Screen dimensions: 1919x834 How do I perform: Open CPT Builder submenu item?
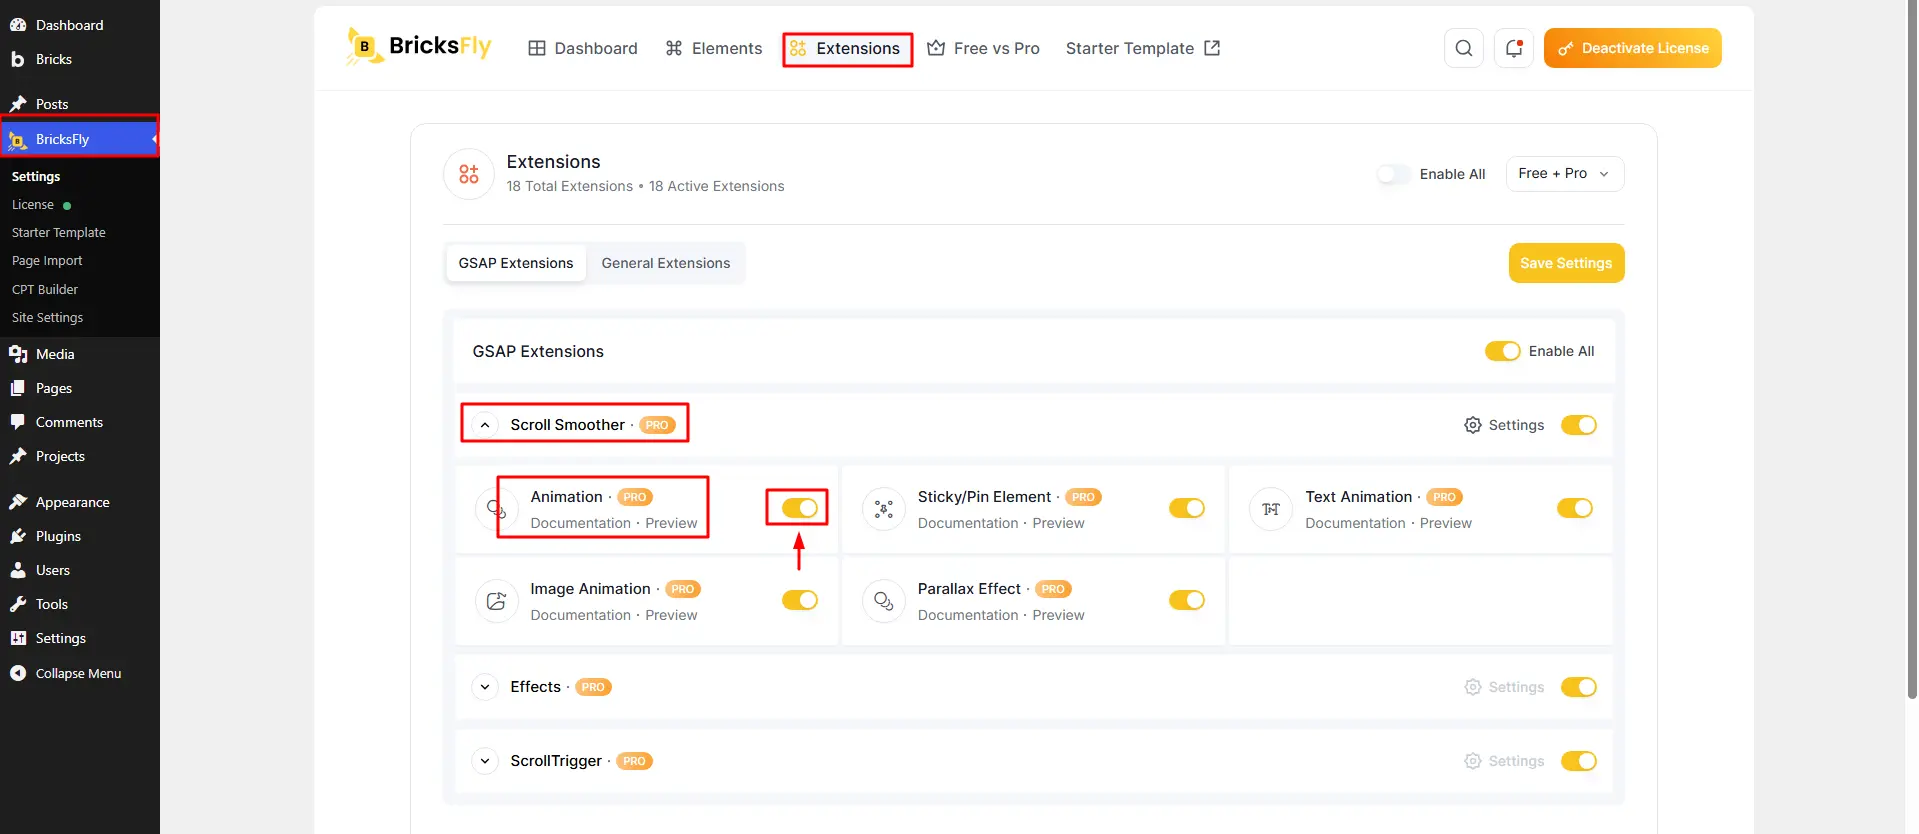45,289
